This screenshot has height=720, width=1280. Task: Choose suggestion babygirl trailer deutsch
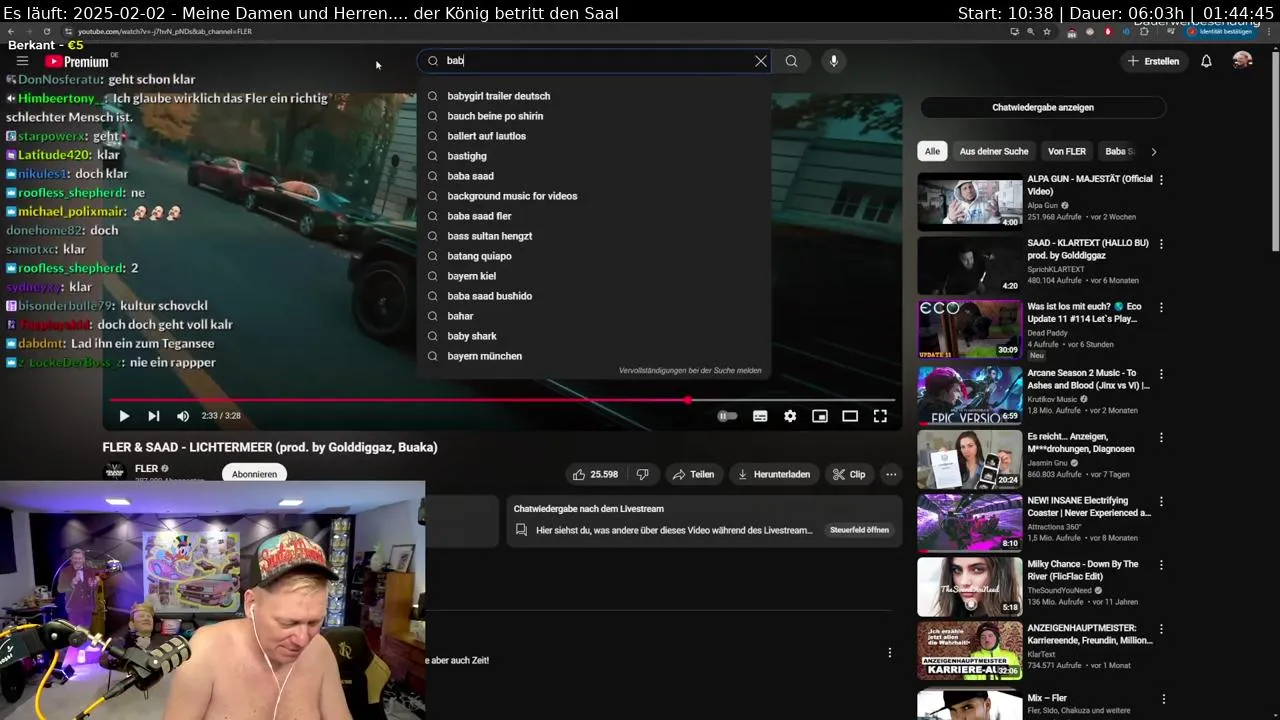coord(499,96)
